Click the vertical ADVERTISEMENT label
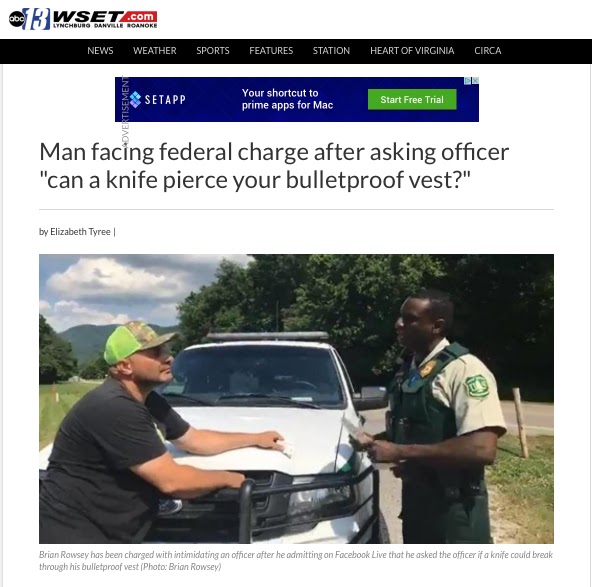 click(x=125, y=111)
